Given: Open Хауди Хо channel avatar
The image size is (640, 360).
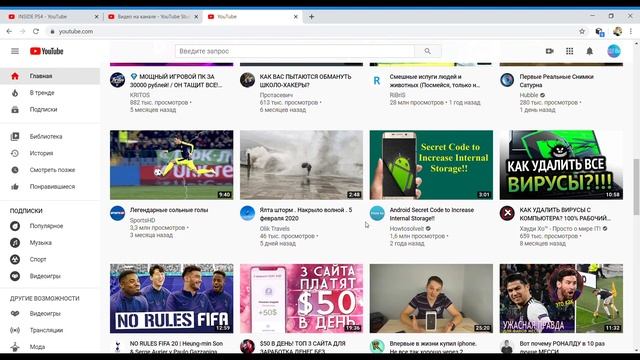Looking at the screenshot, I should pos(507,213).
